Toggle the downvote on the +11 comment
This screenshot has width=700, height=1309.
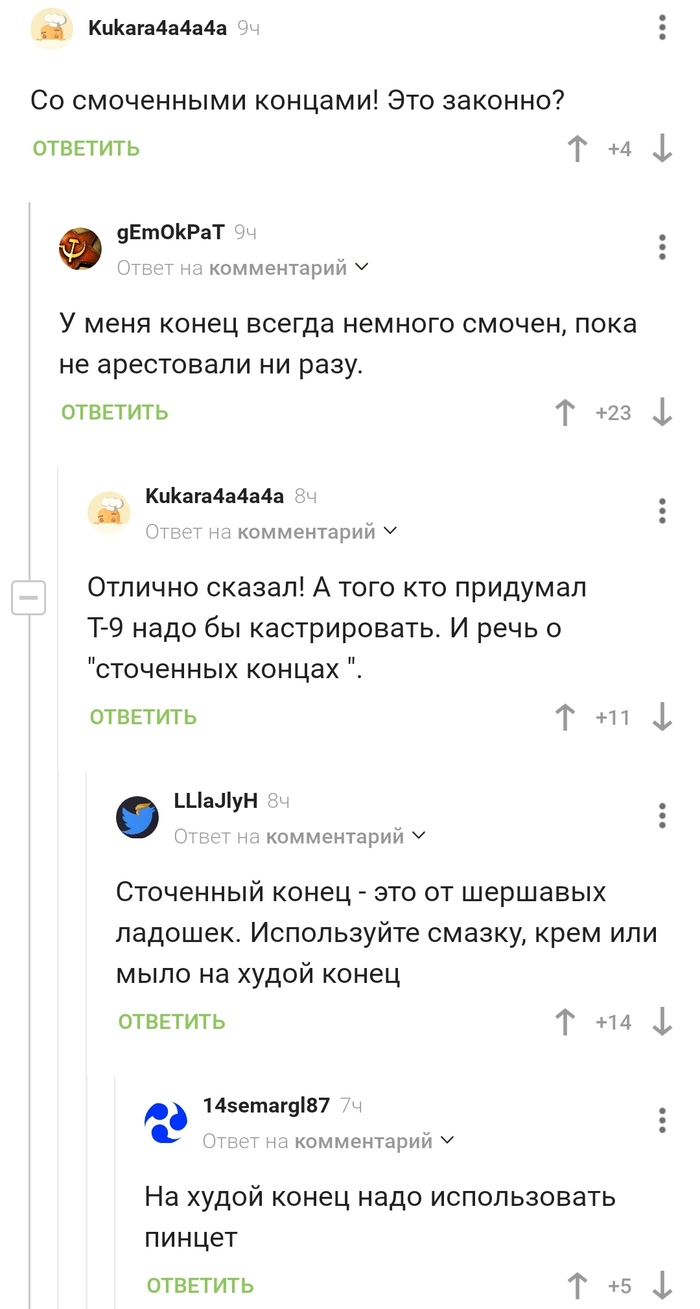click(662, 717)
